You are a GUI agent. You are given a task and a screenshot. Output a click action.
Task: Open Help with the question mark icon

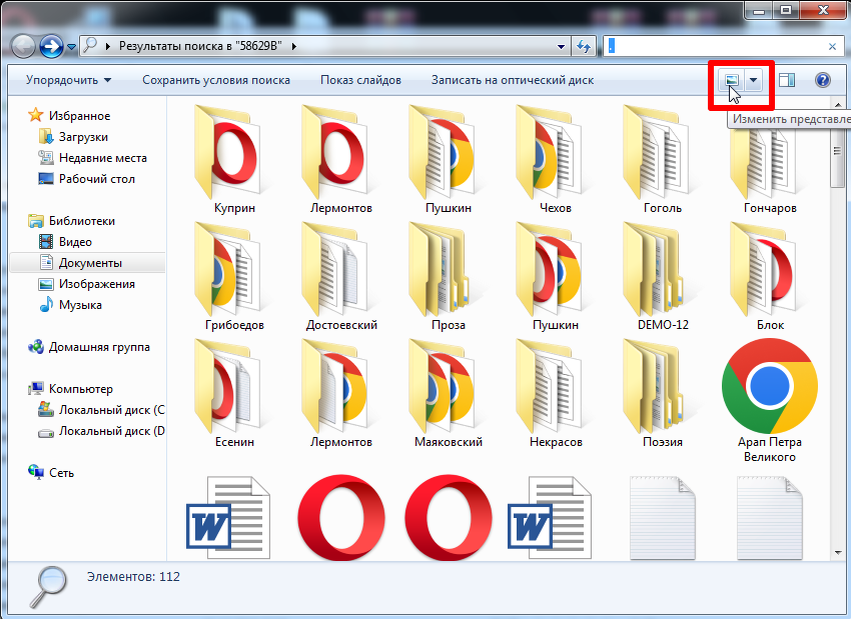tap(823, 80)
